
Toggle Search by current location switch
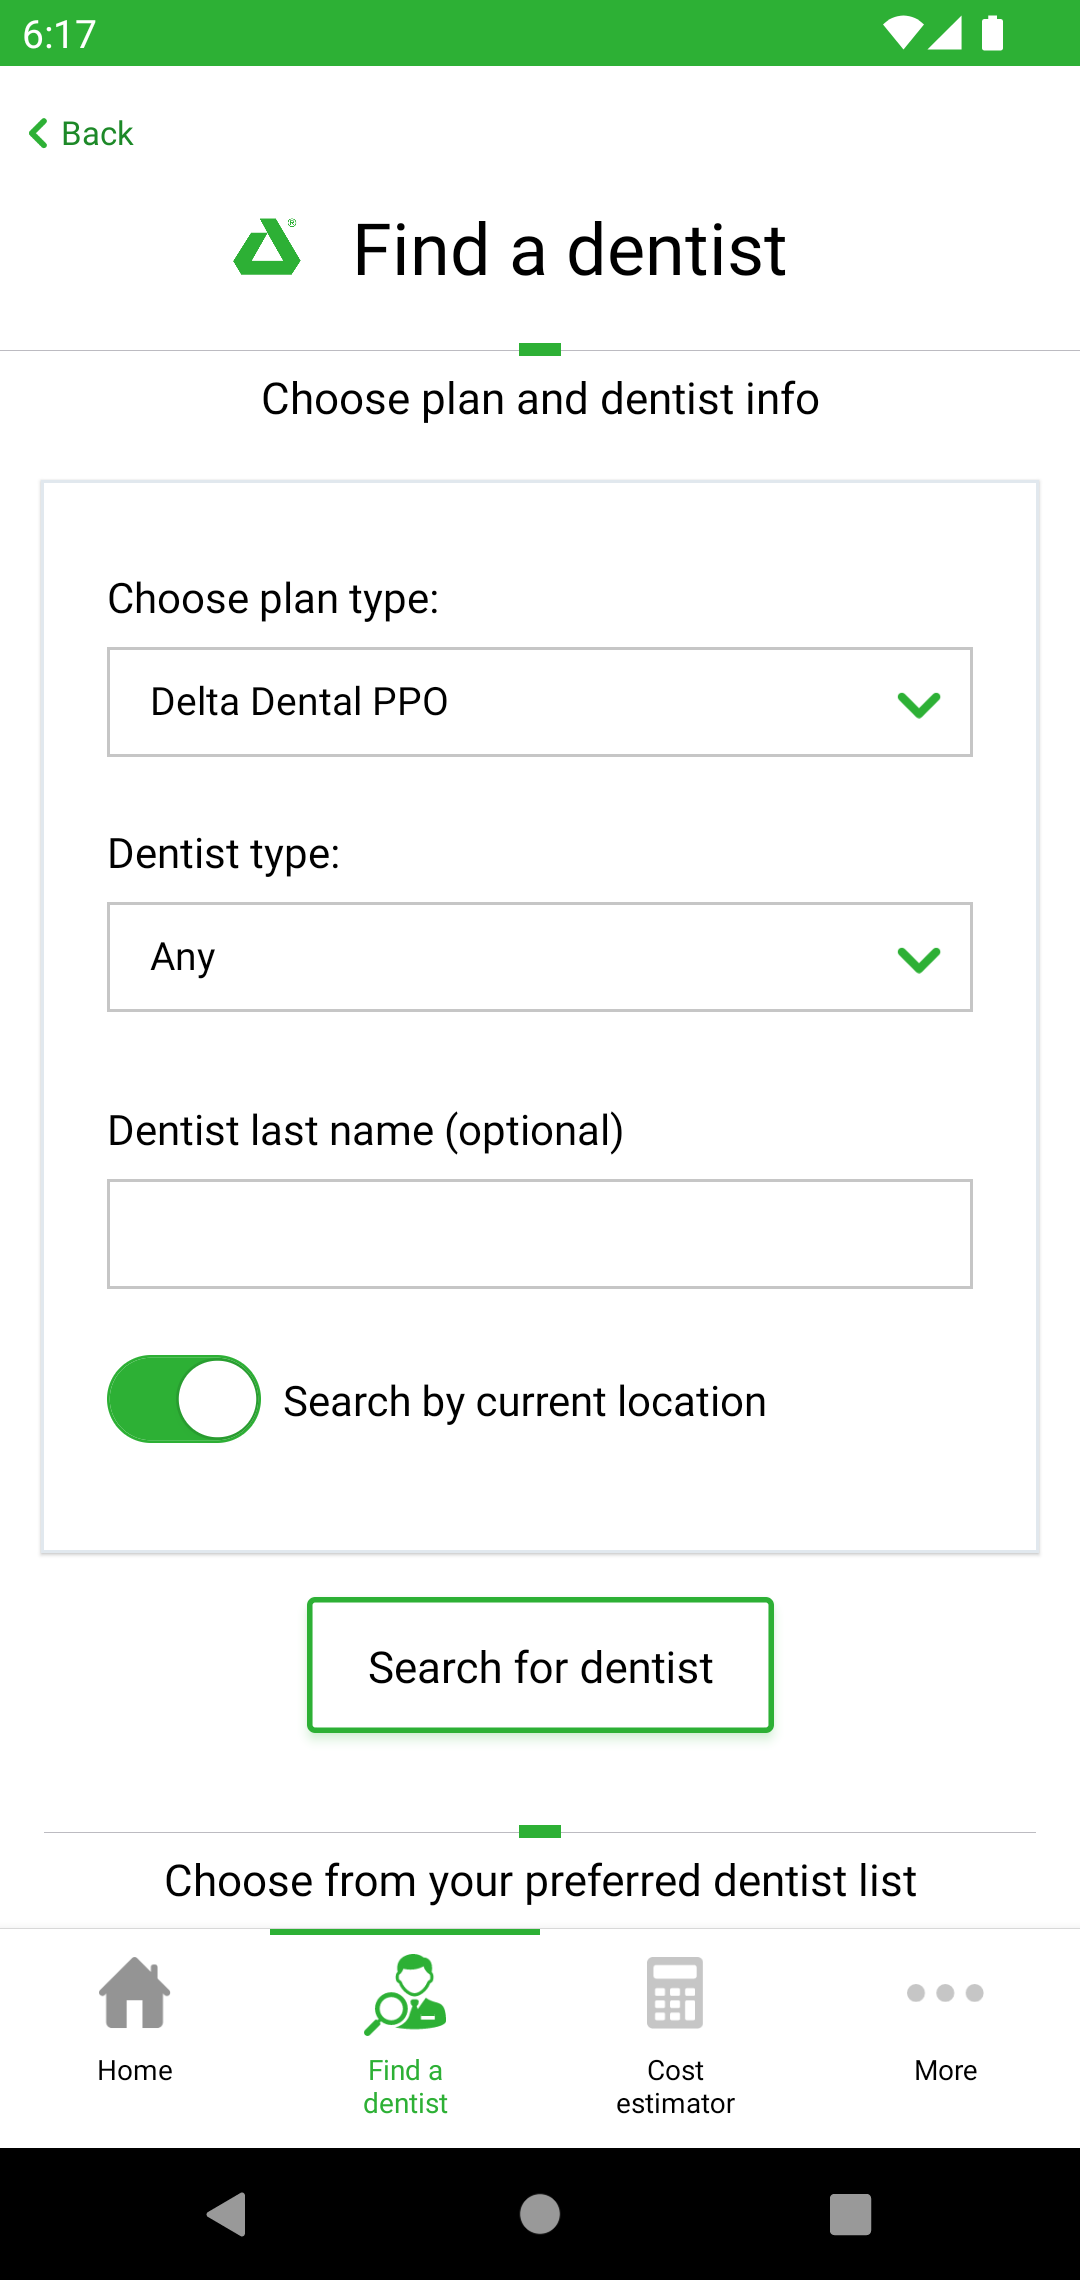[184, 1399]
